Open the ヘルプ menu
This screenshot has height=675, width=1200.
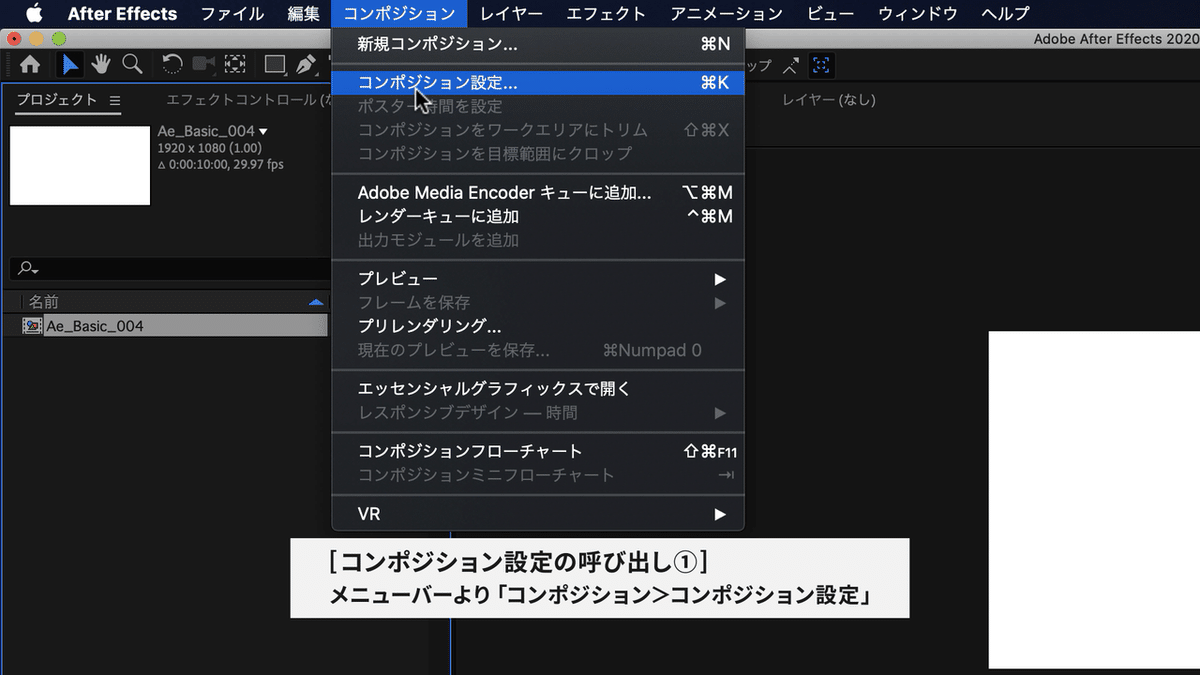(1005, 14)
